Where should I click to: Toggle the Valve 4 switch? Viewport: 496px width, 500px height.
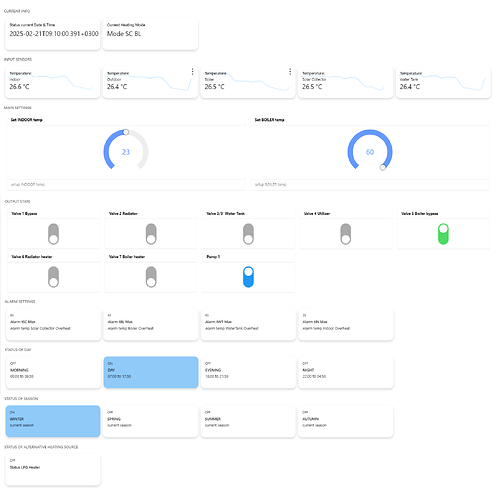[x=346, y=234]
